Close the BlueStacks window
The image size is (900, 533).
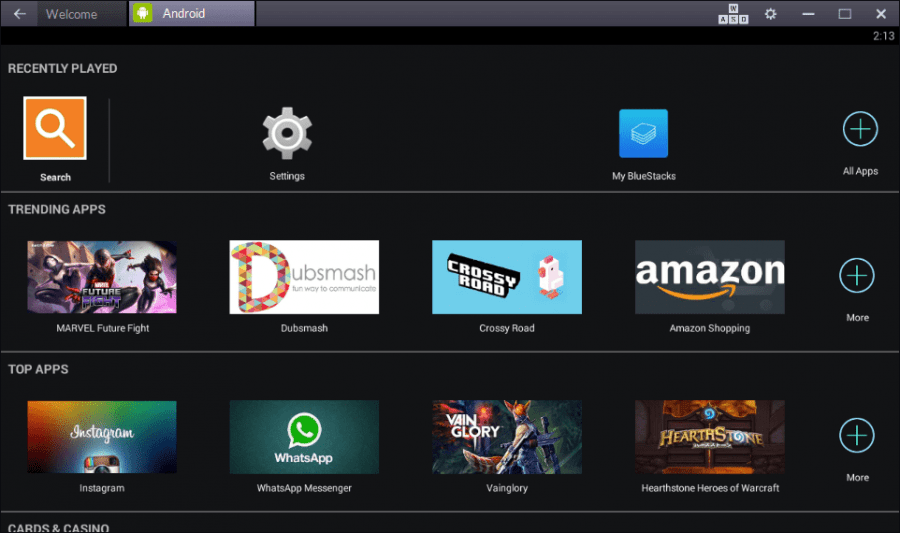point(881,14)
